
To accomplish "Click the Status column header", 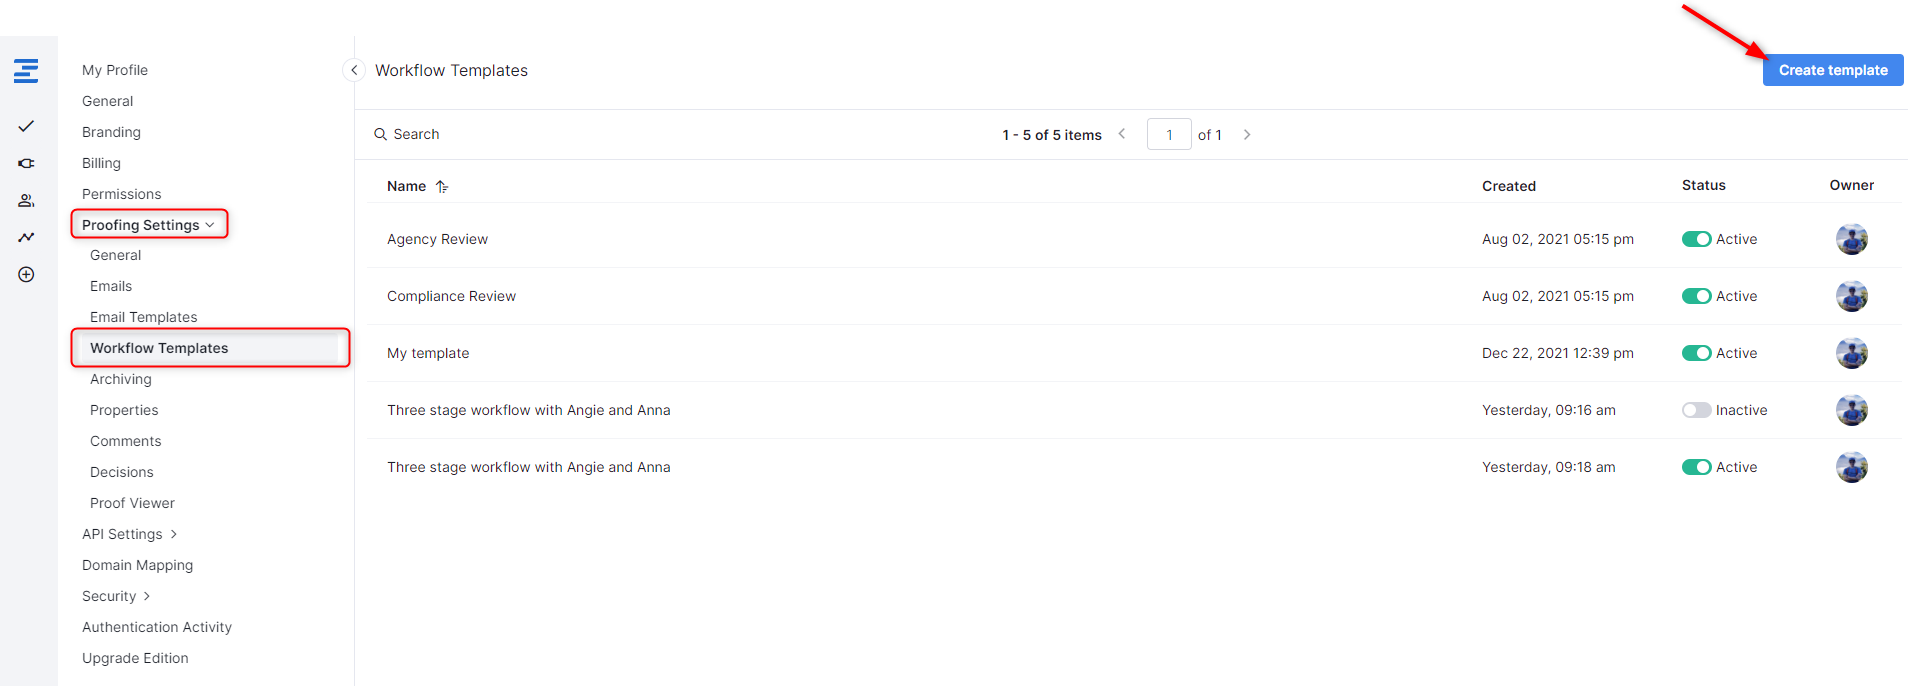I will pyautogui.click(x=1704, y=185).
